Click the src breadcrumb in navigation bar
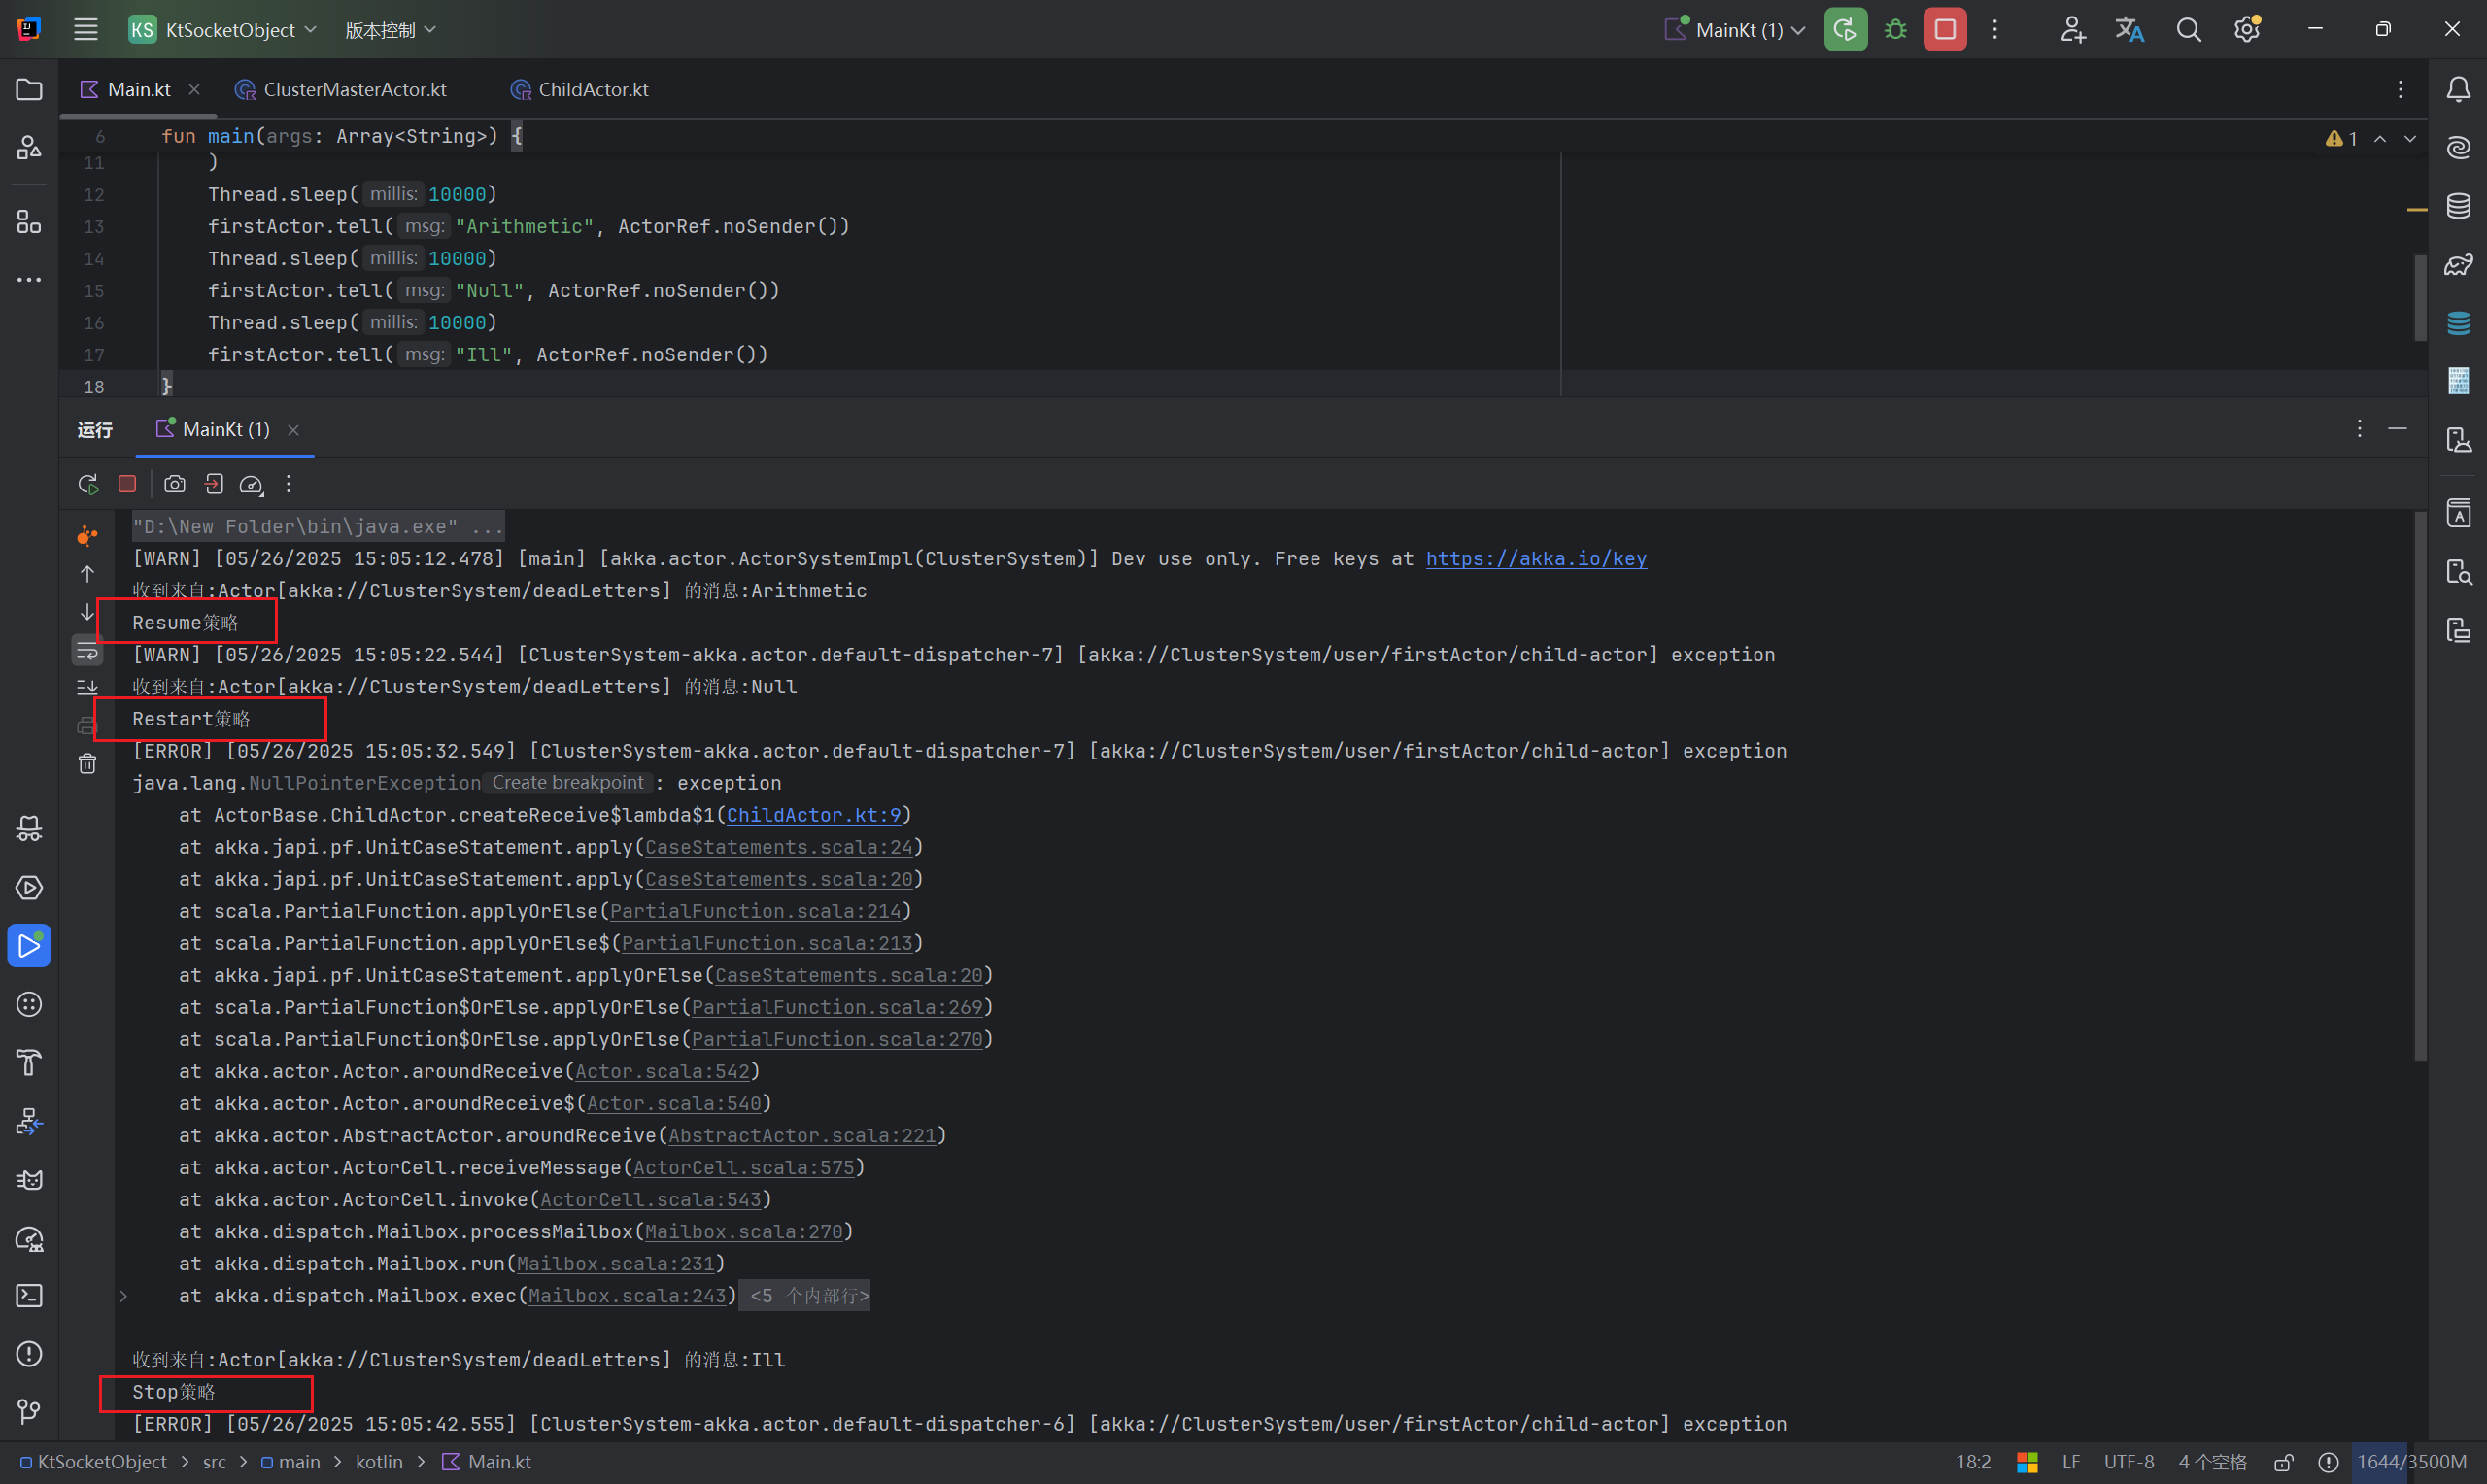The width and height of the screenshot is (2487, 1484). (x=214, y=1462)
